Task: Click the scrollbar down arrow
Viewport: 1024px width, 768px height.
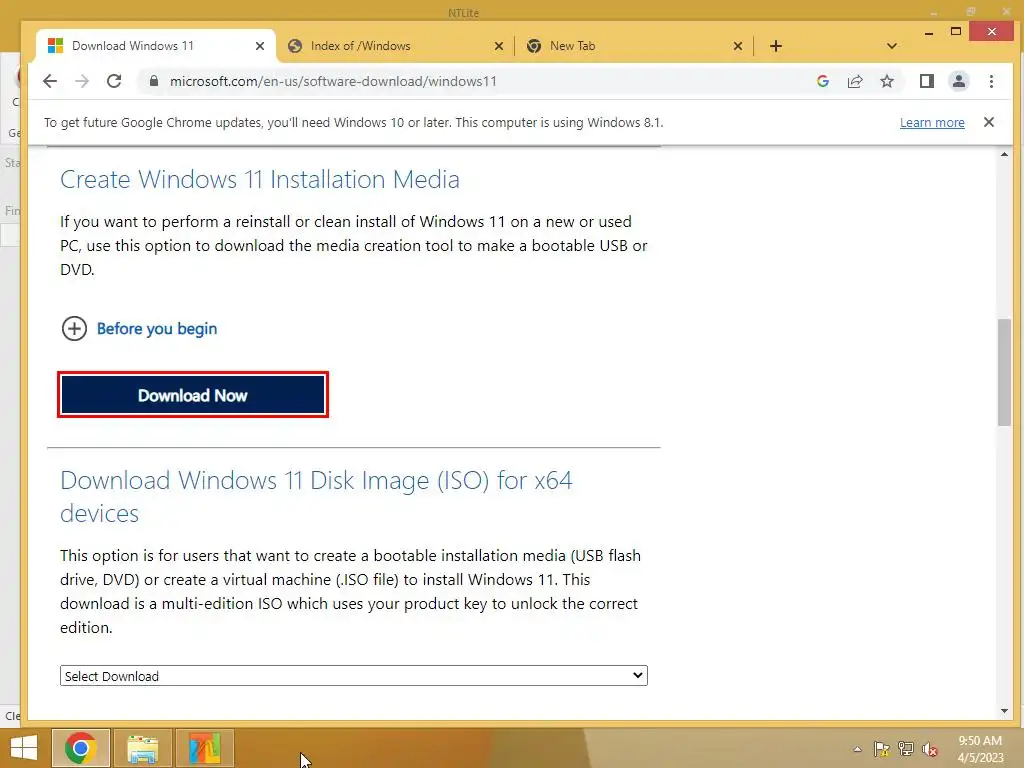Action: tap(1004, 711)
